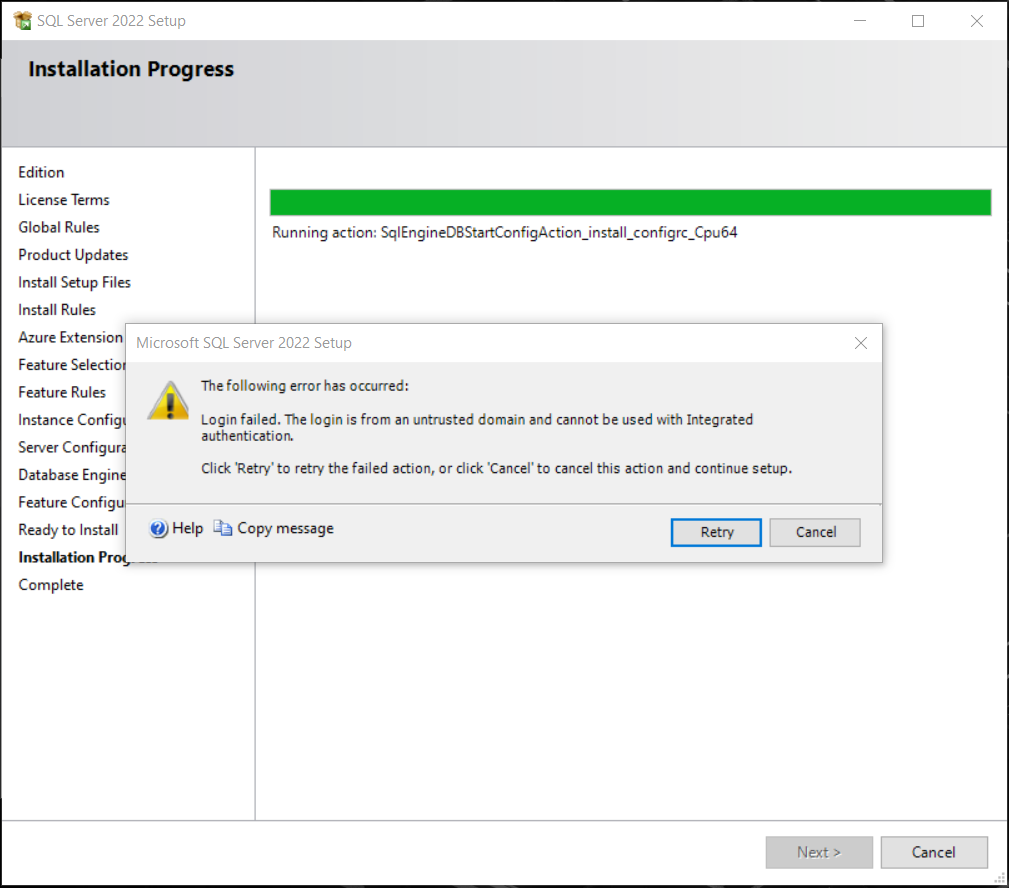Click 'The following error has occurred' text

point(304,385)
